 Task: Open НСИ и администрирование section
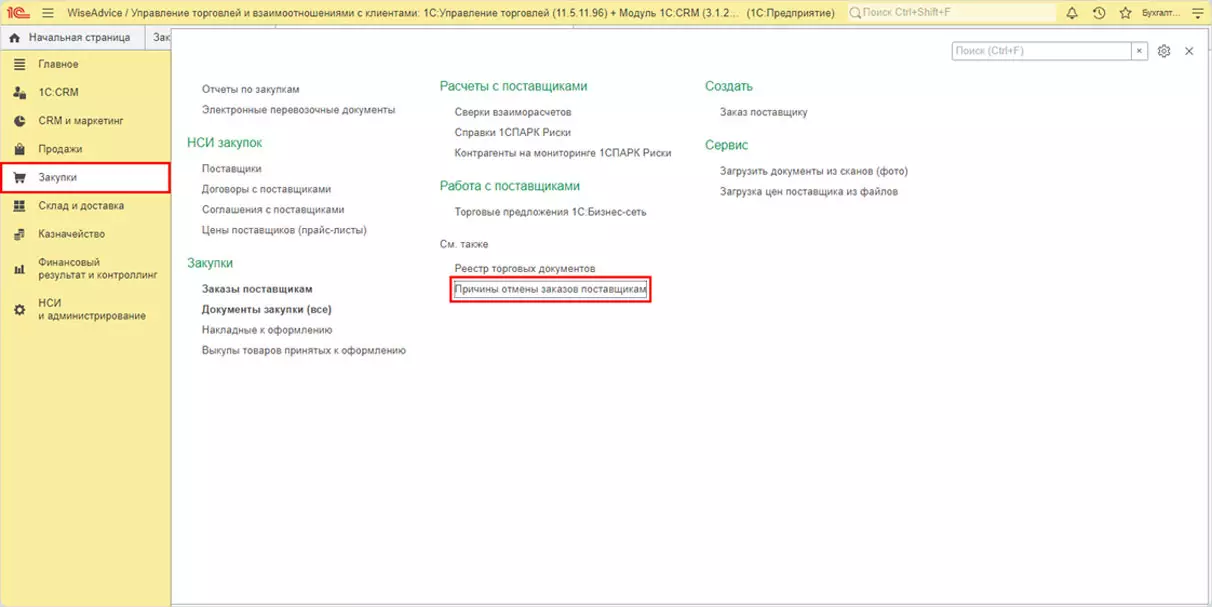pos(85,309)
